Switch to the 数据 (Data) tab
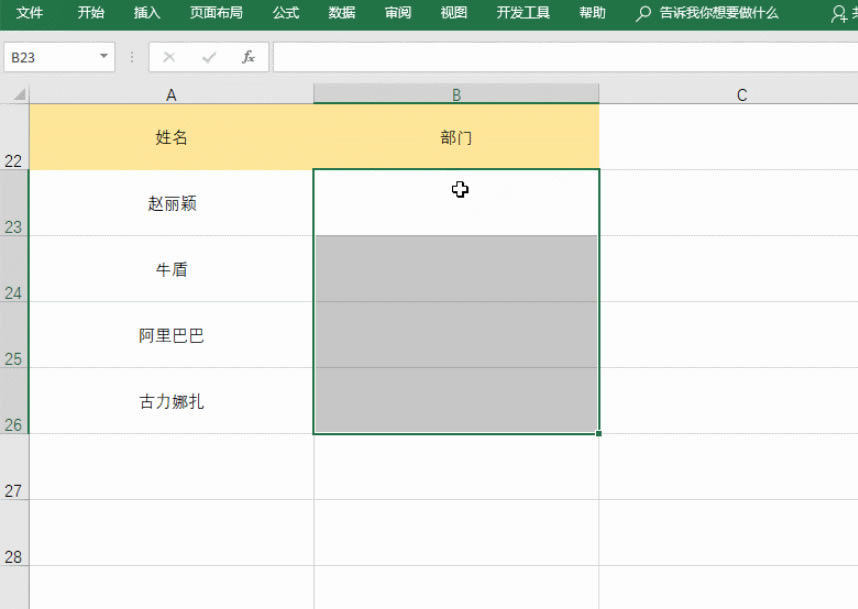Screen dimensions: 858x609 (340, 14)
